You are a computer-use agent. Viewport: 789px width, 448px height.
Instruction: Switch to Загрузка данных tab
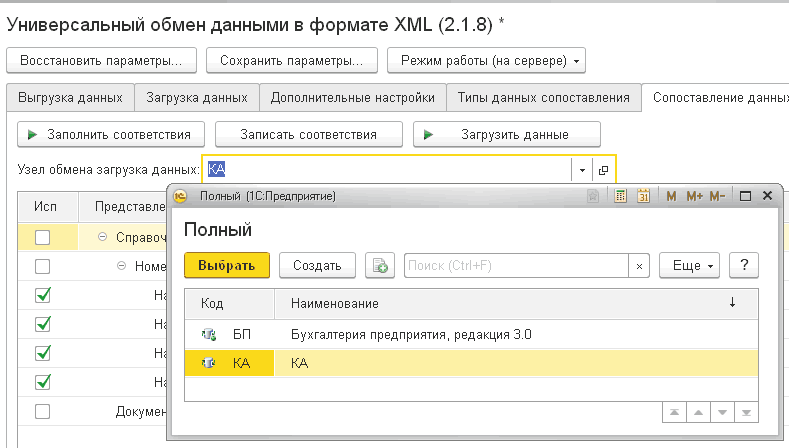pyautogui.click(x=197, y=98)
